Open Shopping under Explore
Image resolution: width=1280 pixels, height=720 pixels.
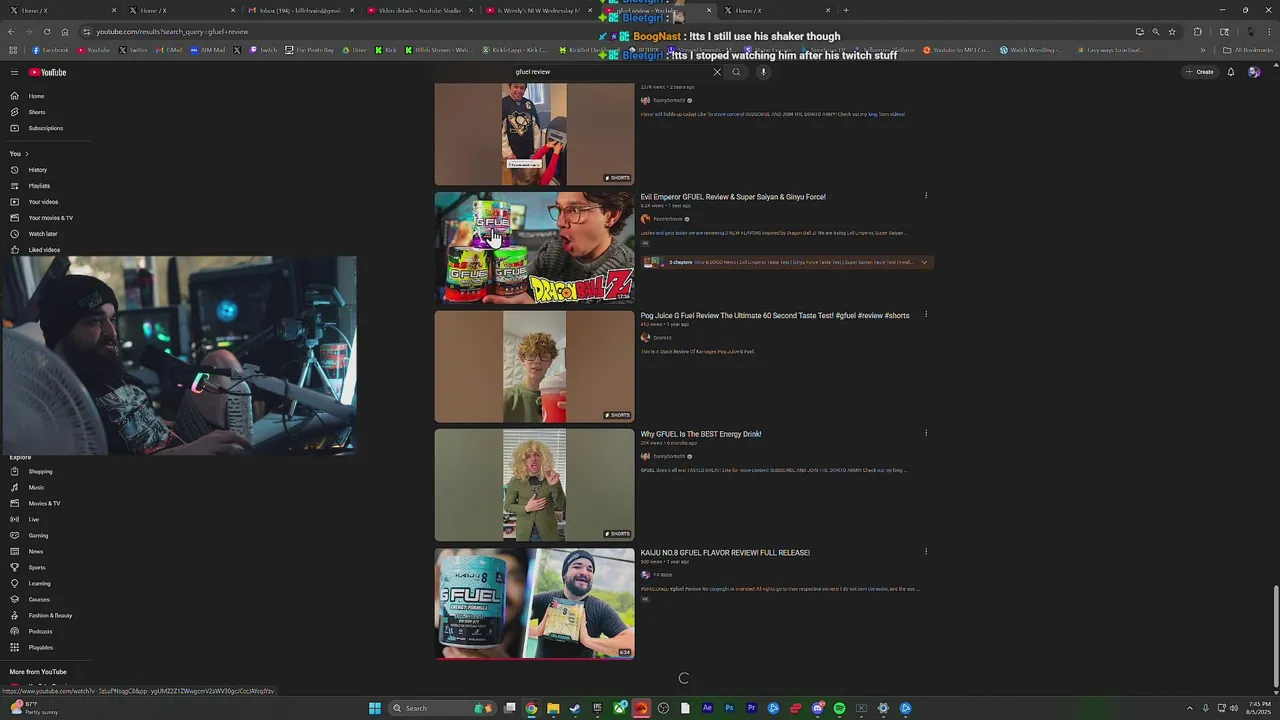coord(40,471)
